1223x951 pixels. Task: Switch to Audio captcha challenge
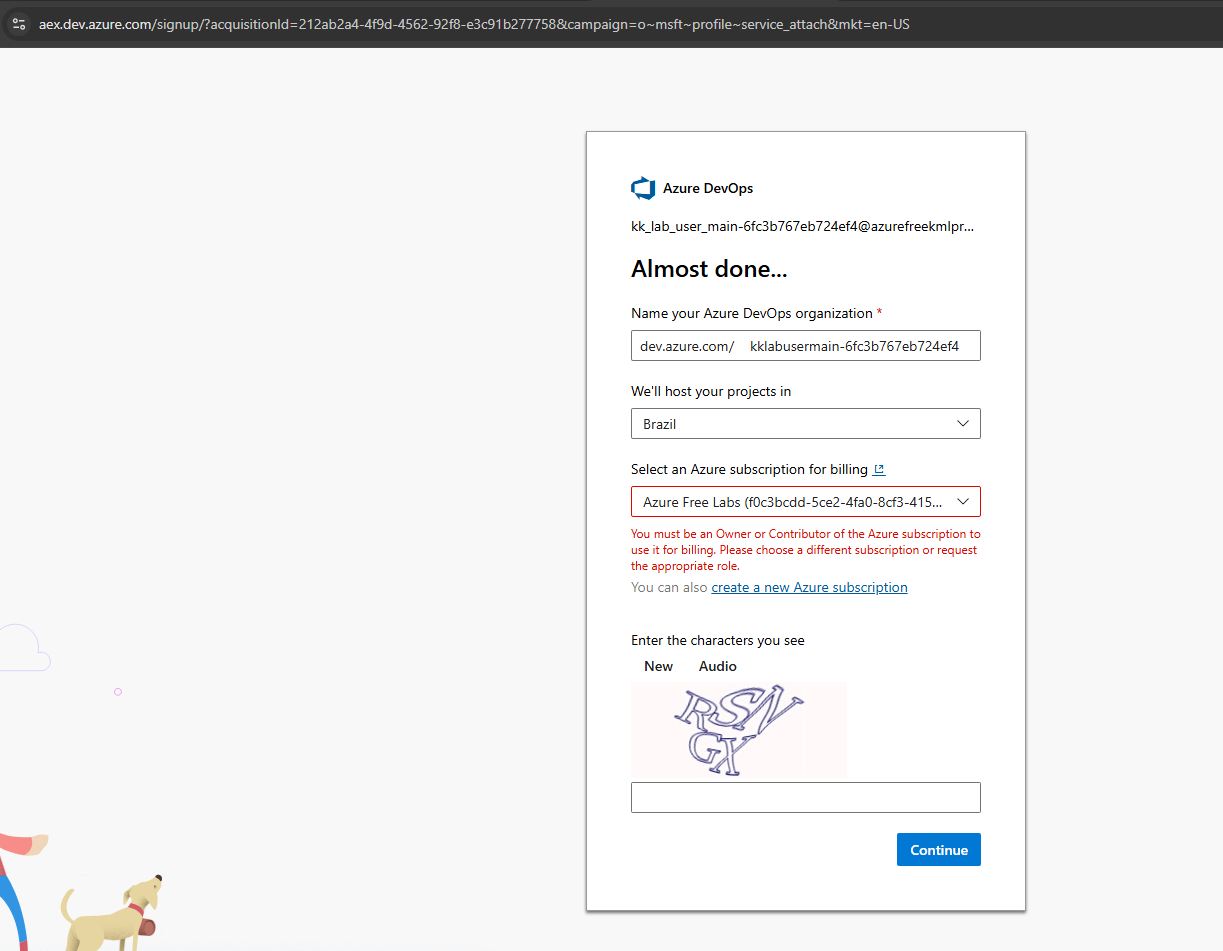pyautogui.click(x=717, y=666)
